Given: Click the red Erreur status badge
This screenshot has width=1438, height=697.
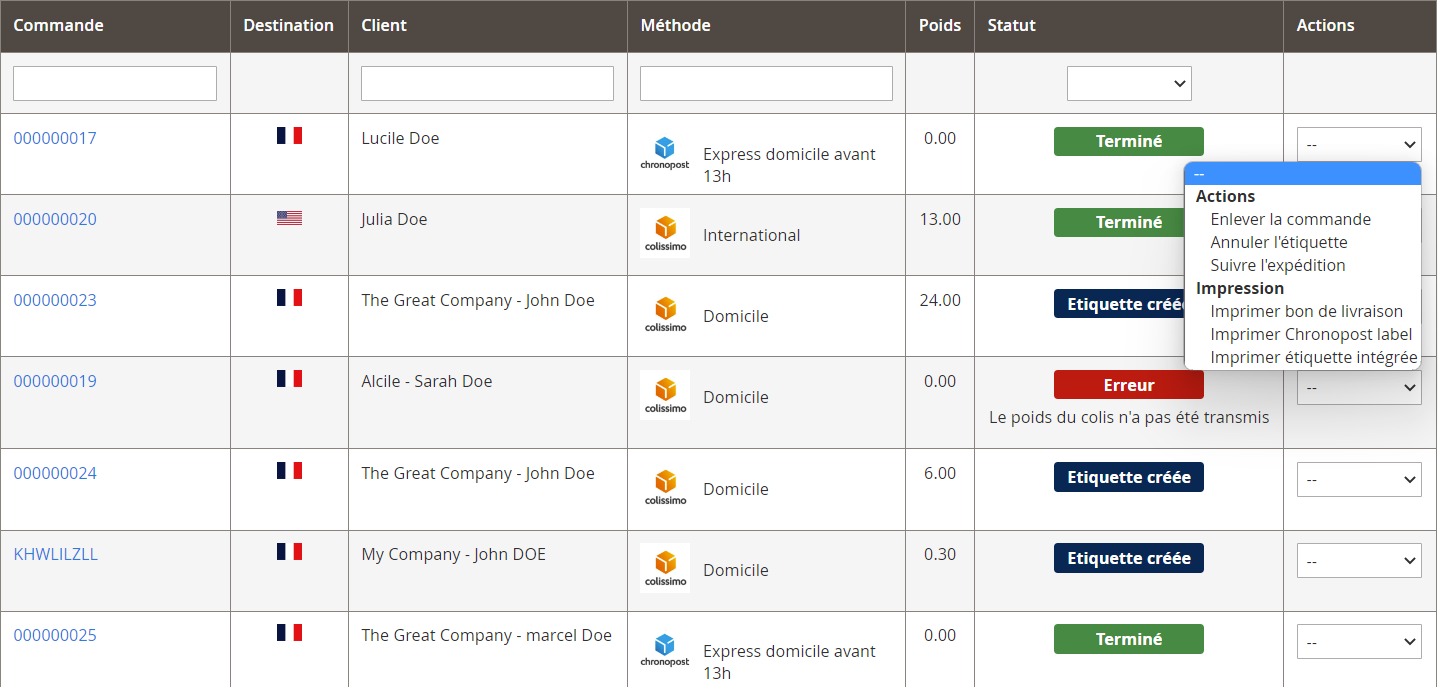Looking at the screenshot, I should point(1128,385).
